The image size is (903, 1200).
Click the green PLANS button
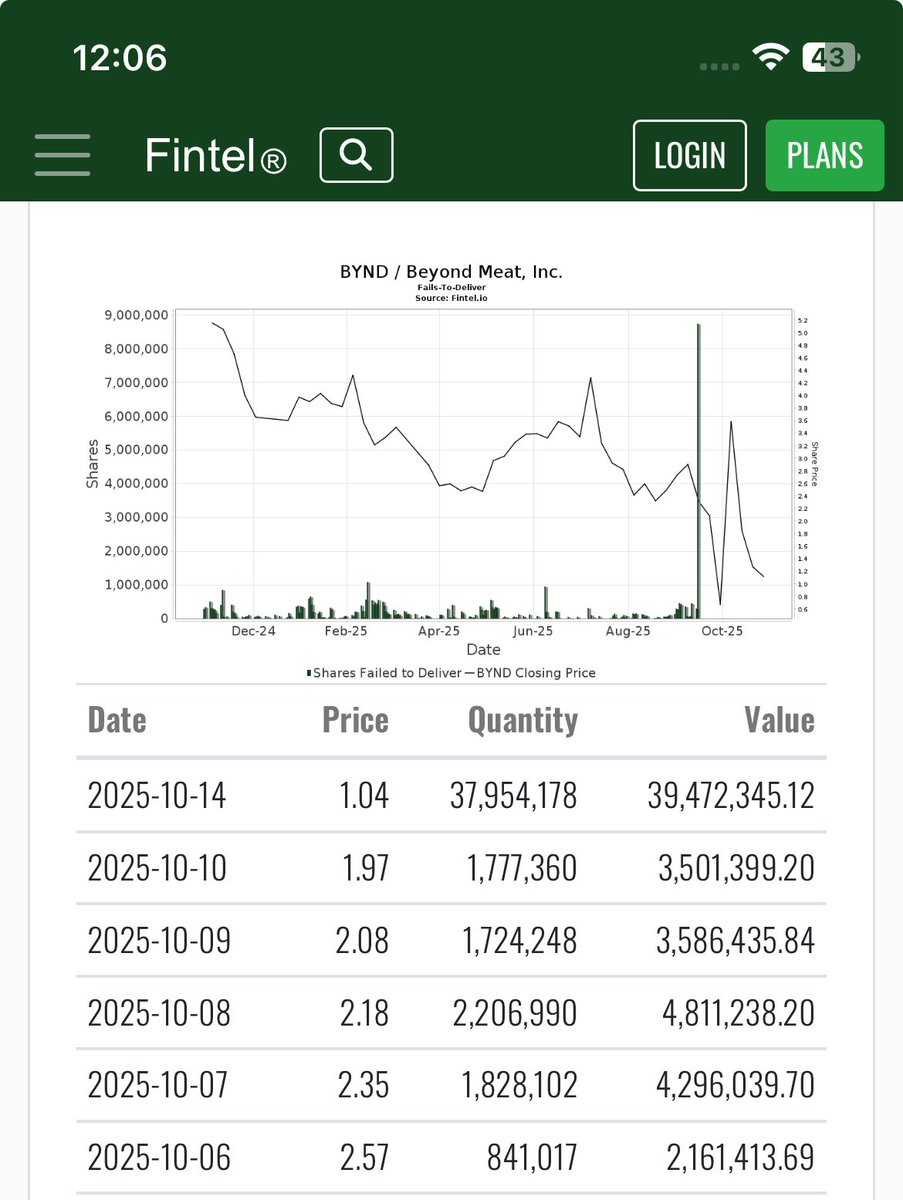[x=825, y=155]
